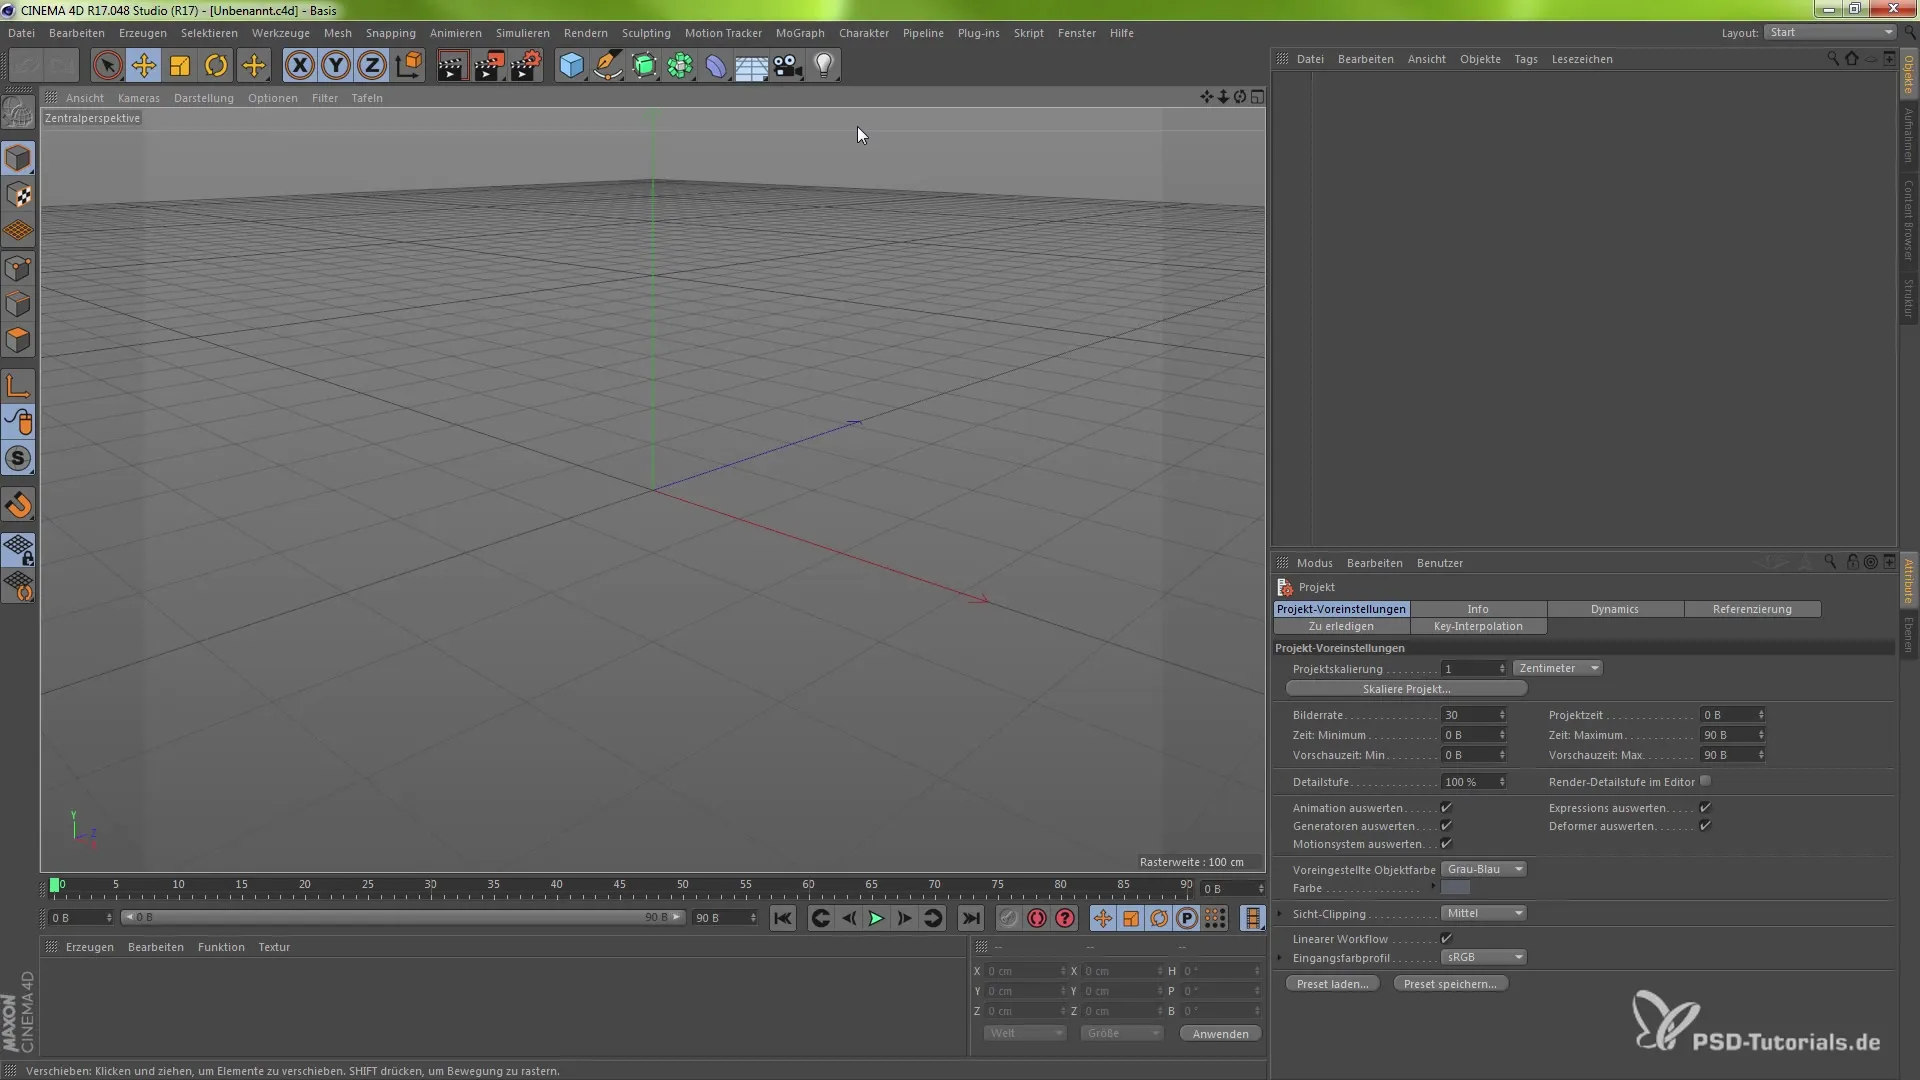Toggle viewport solo S icon
Screen dimensions: 1920x1080
point(18,458)
